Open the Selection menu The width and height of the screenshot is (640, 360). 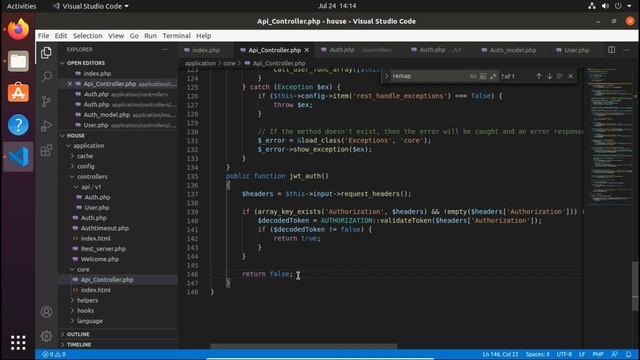87,36
